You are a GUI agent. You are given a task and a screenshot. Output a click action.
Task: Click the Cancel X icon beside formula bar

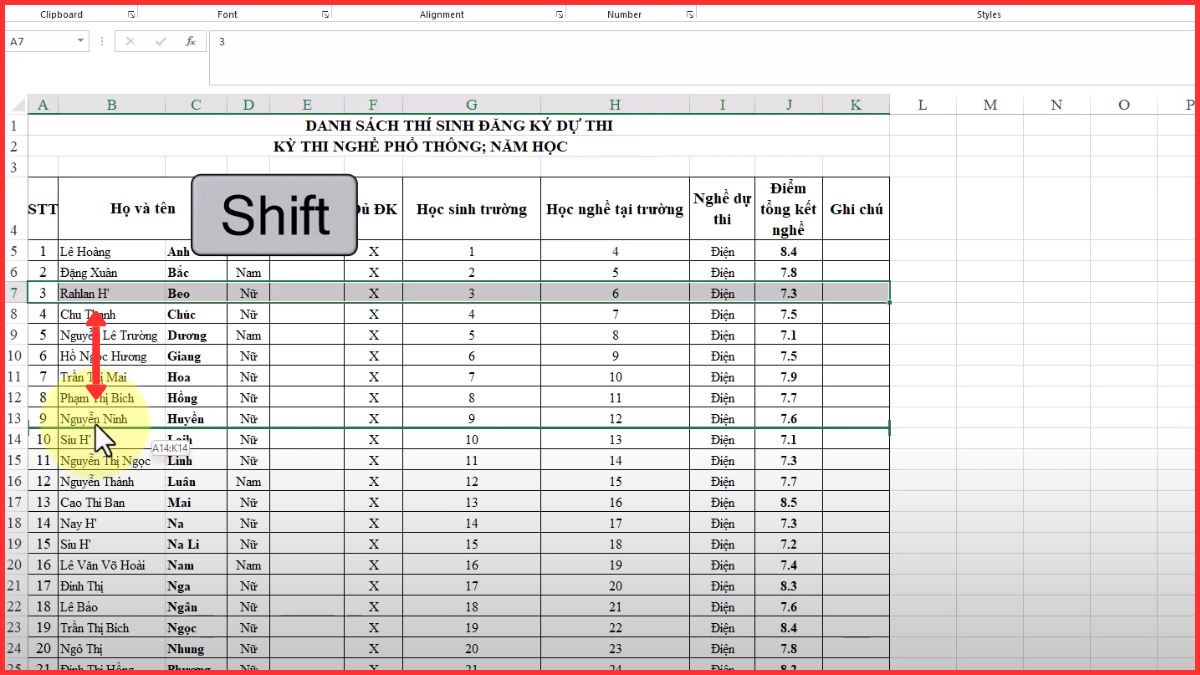pos(130,41)
